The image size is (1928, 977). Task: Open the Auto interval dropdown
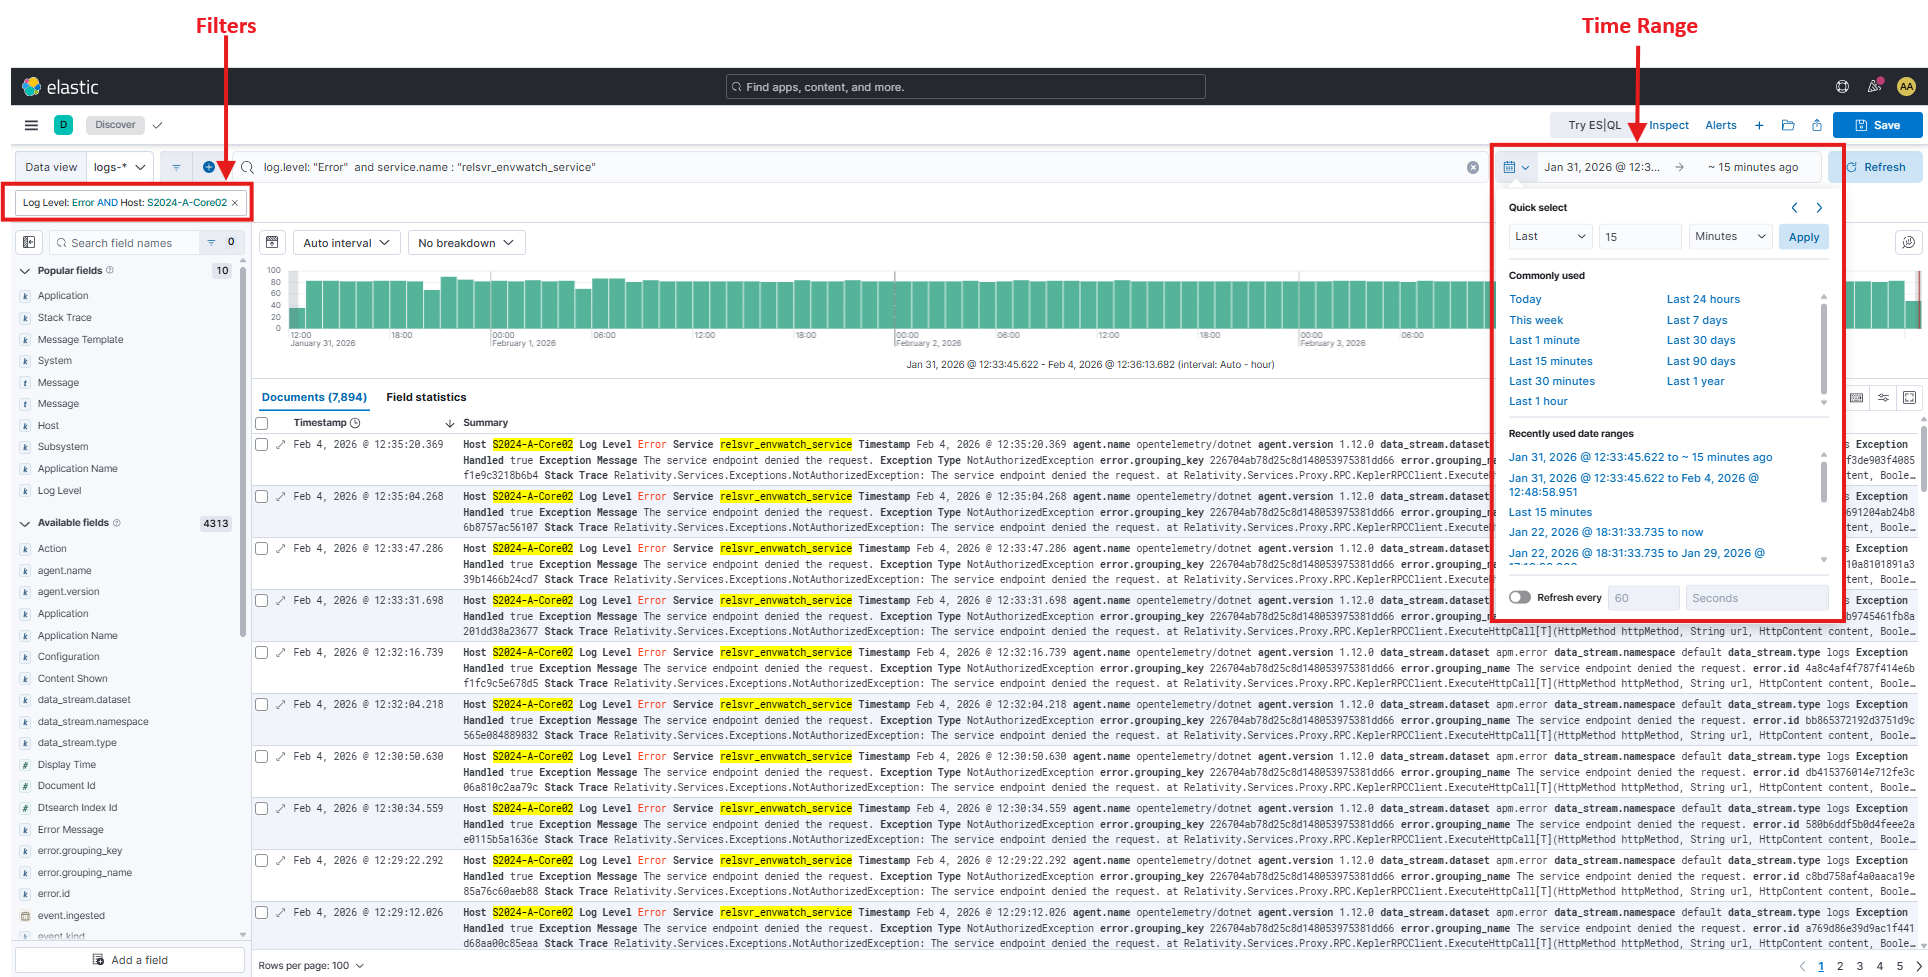[346, 243]
